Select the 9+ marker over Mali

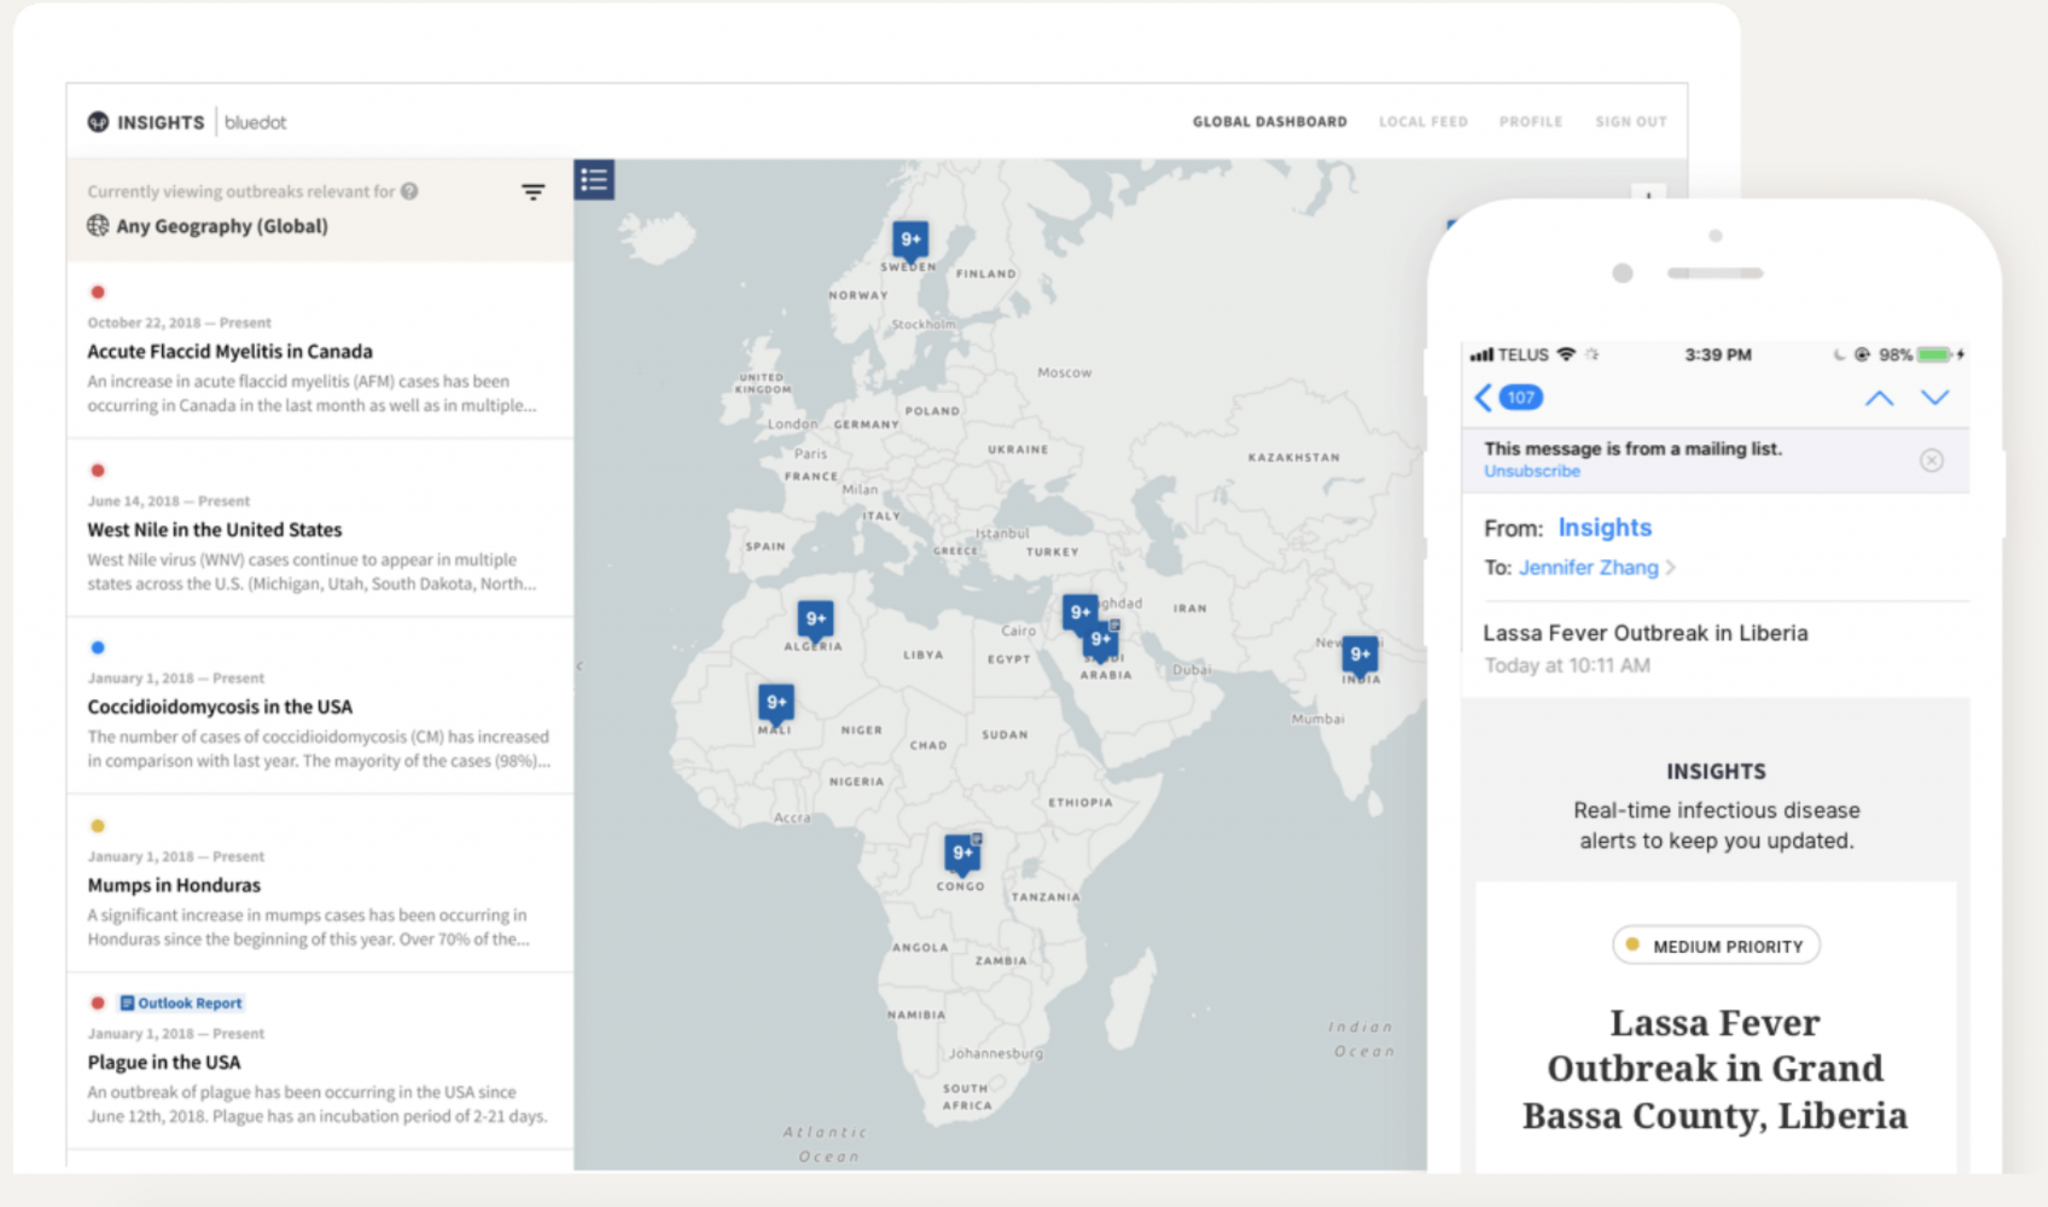[x=776, y=704]
